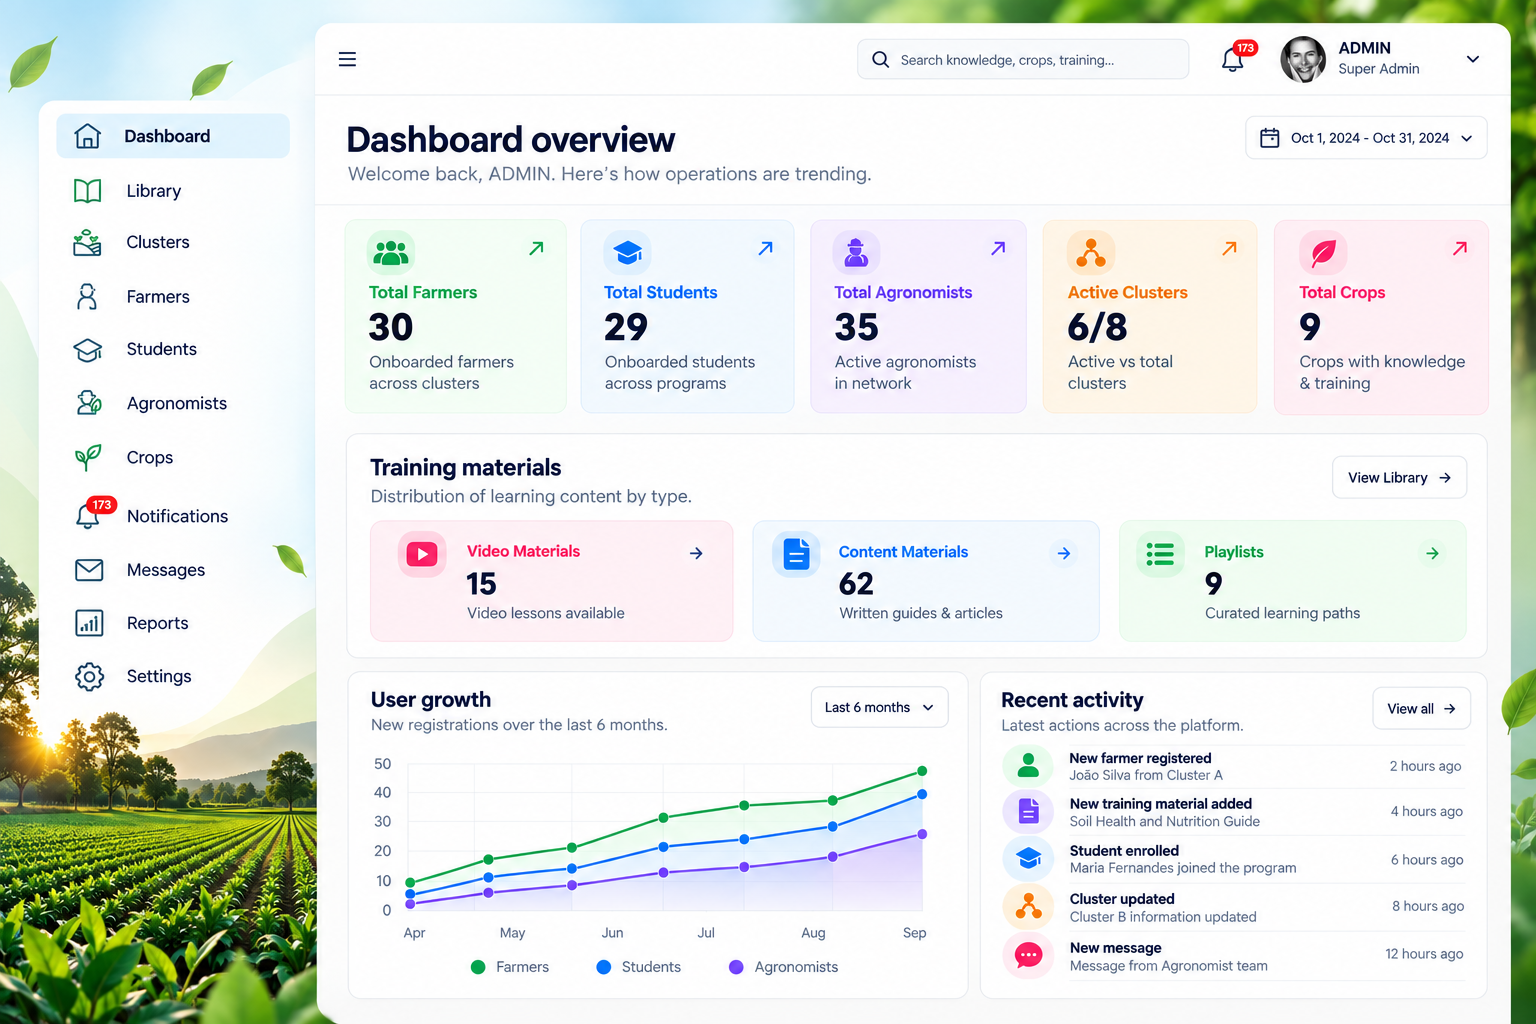Click the ADMIN profile avatar
The height and width of the screenshot is (1024, 1536).
point(1303,59)
